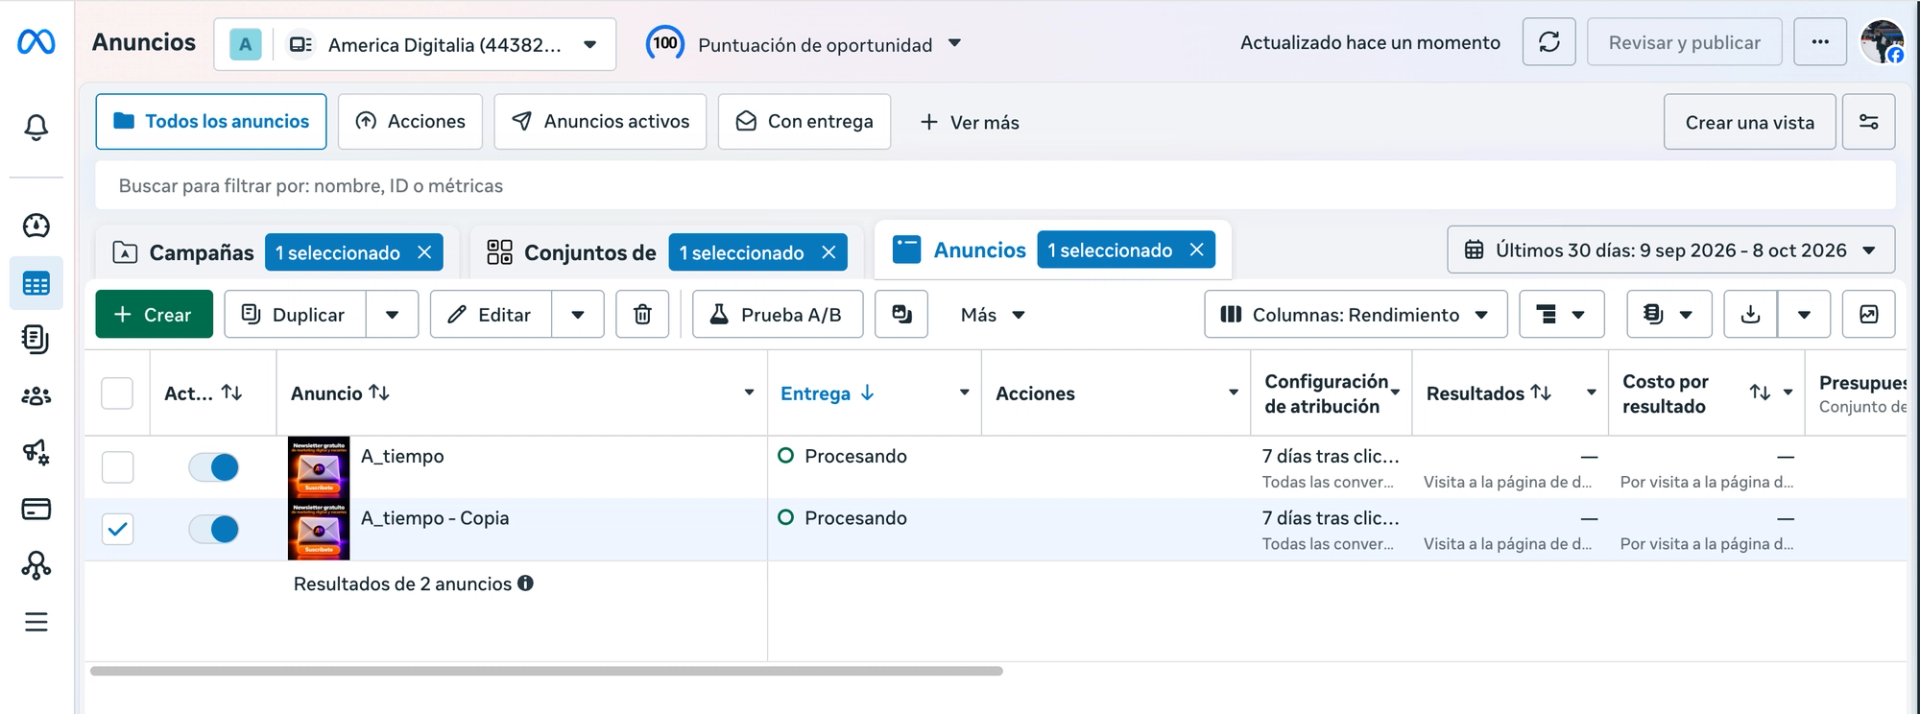Viewport: 1920px width, 714px height.
Task: Sort by Anuncio column arrows
Action: 379,393
